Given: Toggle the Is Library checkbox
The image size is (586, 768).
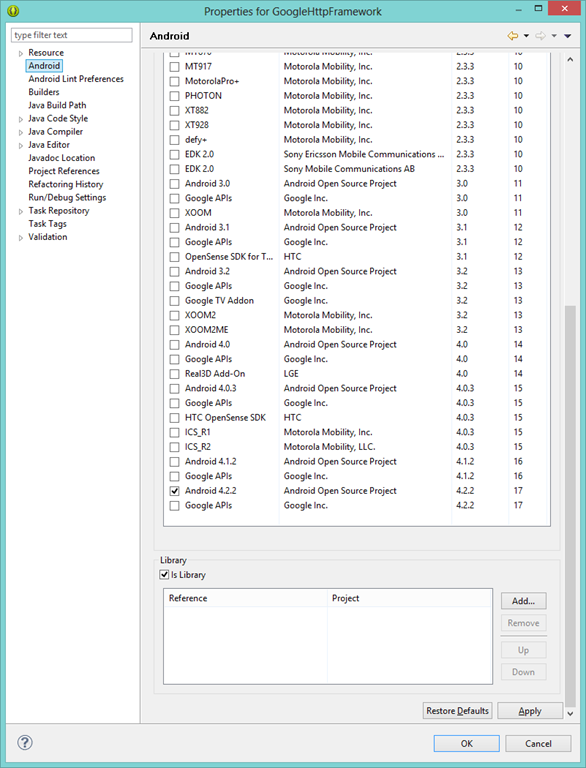Looking at the screenshot, I should (x=165, y=575).
